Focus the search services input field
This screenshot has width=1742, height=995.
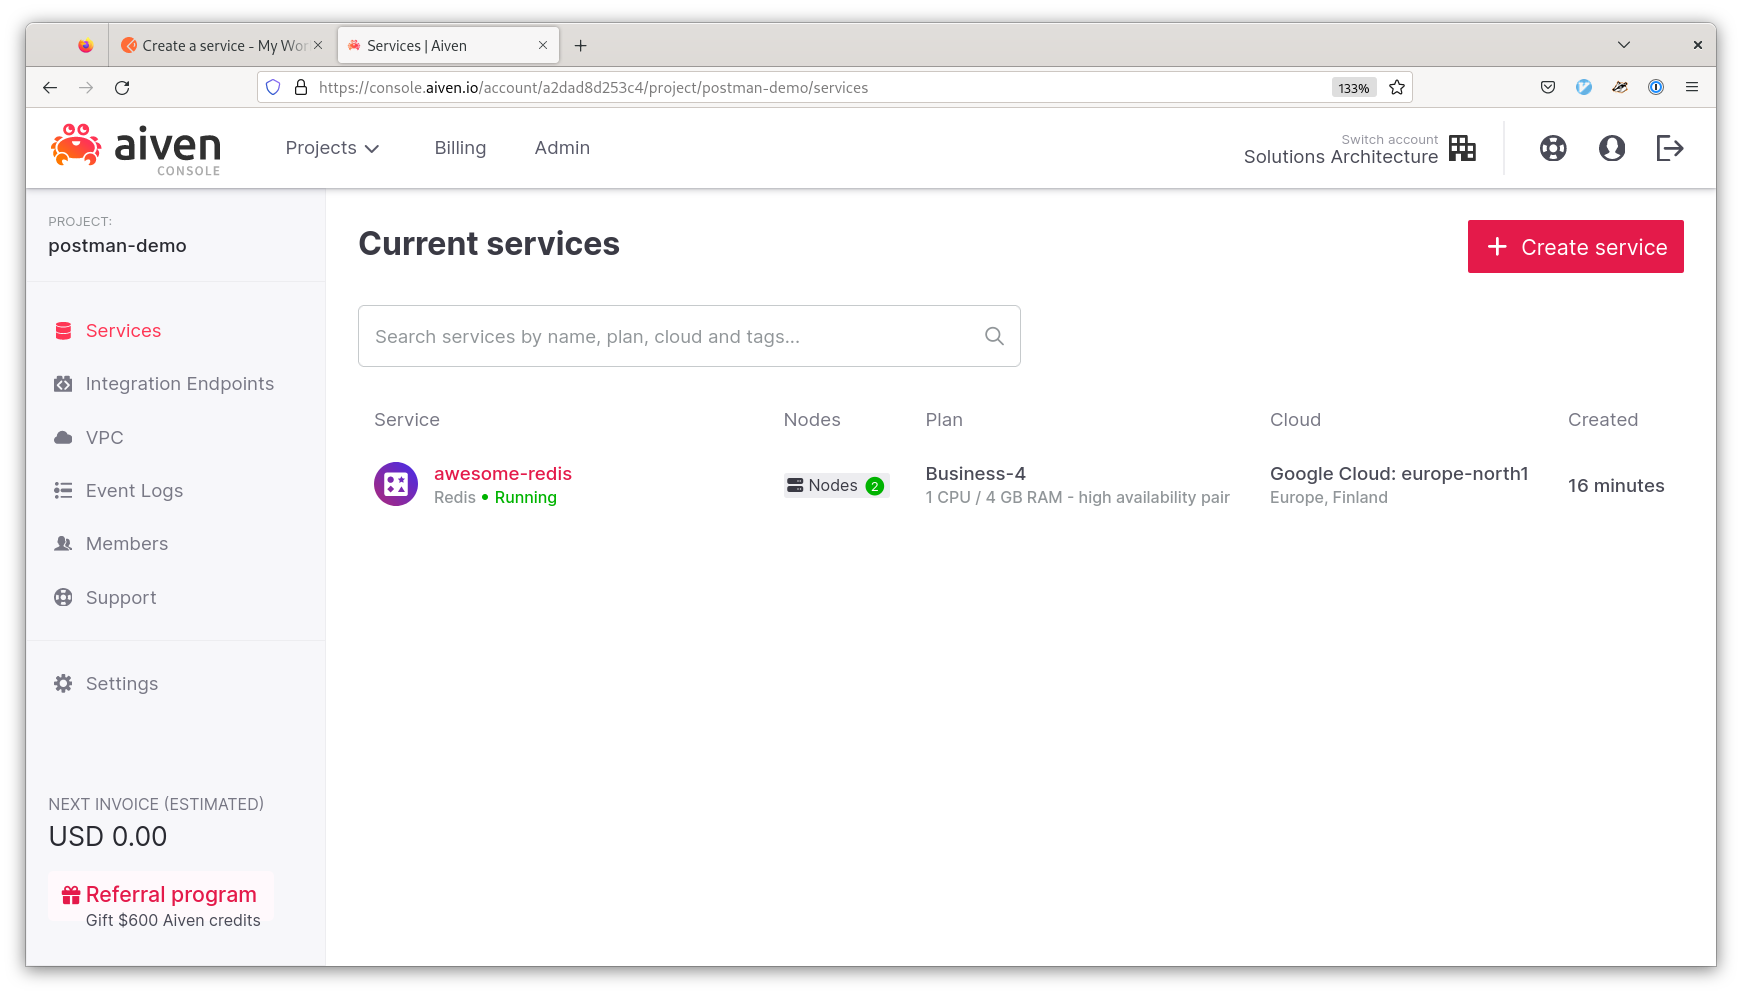pos(689,336)
